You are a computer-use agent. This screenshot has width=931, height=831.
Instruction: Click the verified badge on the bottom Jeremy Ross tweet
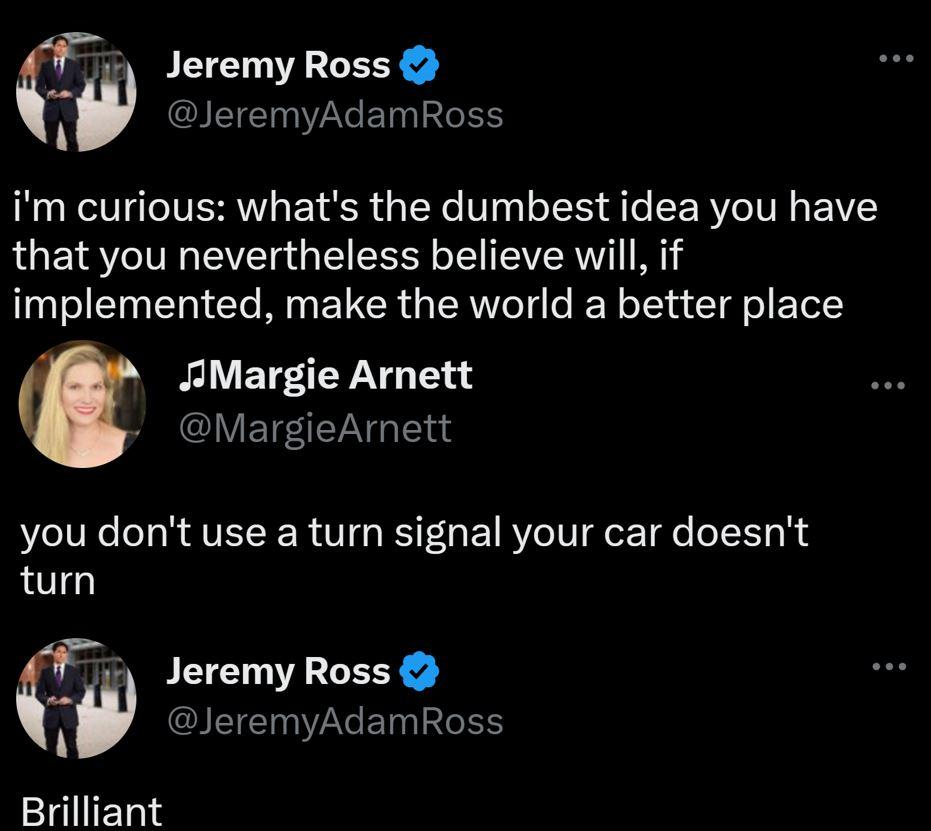point(417,672)
